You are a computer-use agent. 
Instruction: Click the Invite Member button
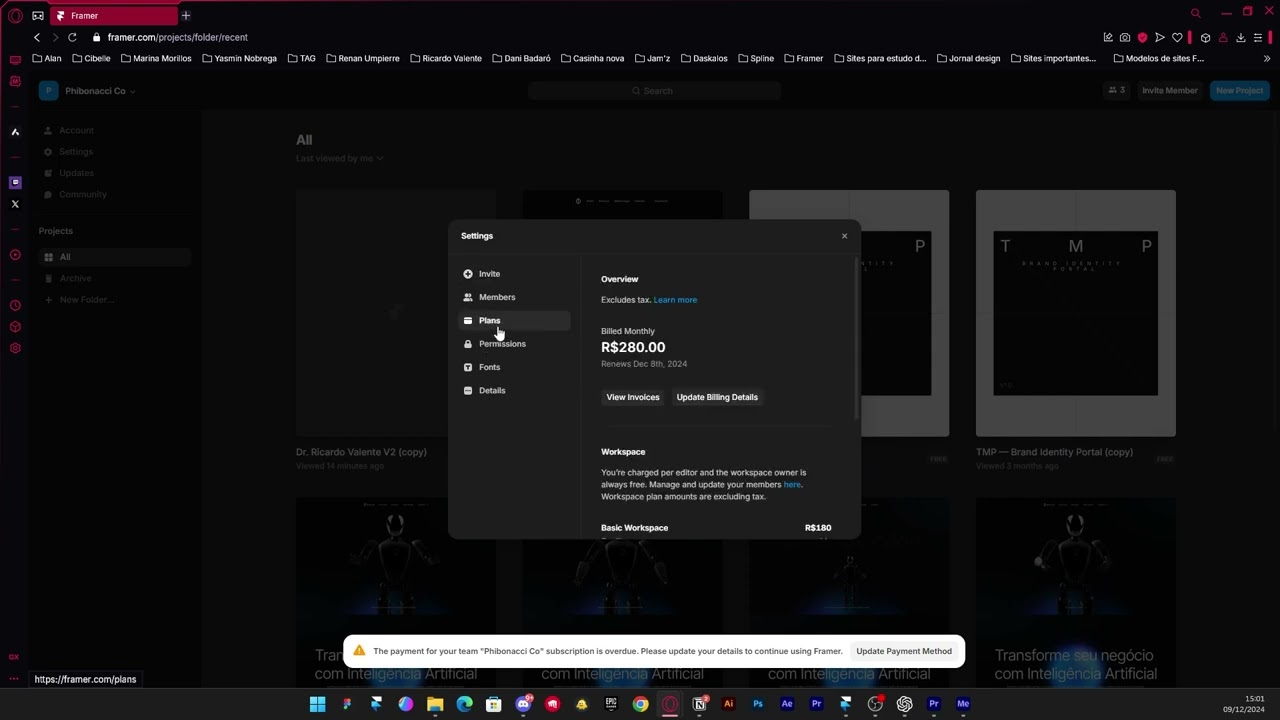point(1169,91)
